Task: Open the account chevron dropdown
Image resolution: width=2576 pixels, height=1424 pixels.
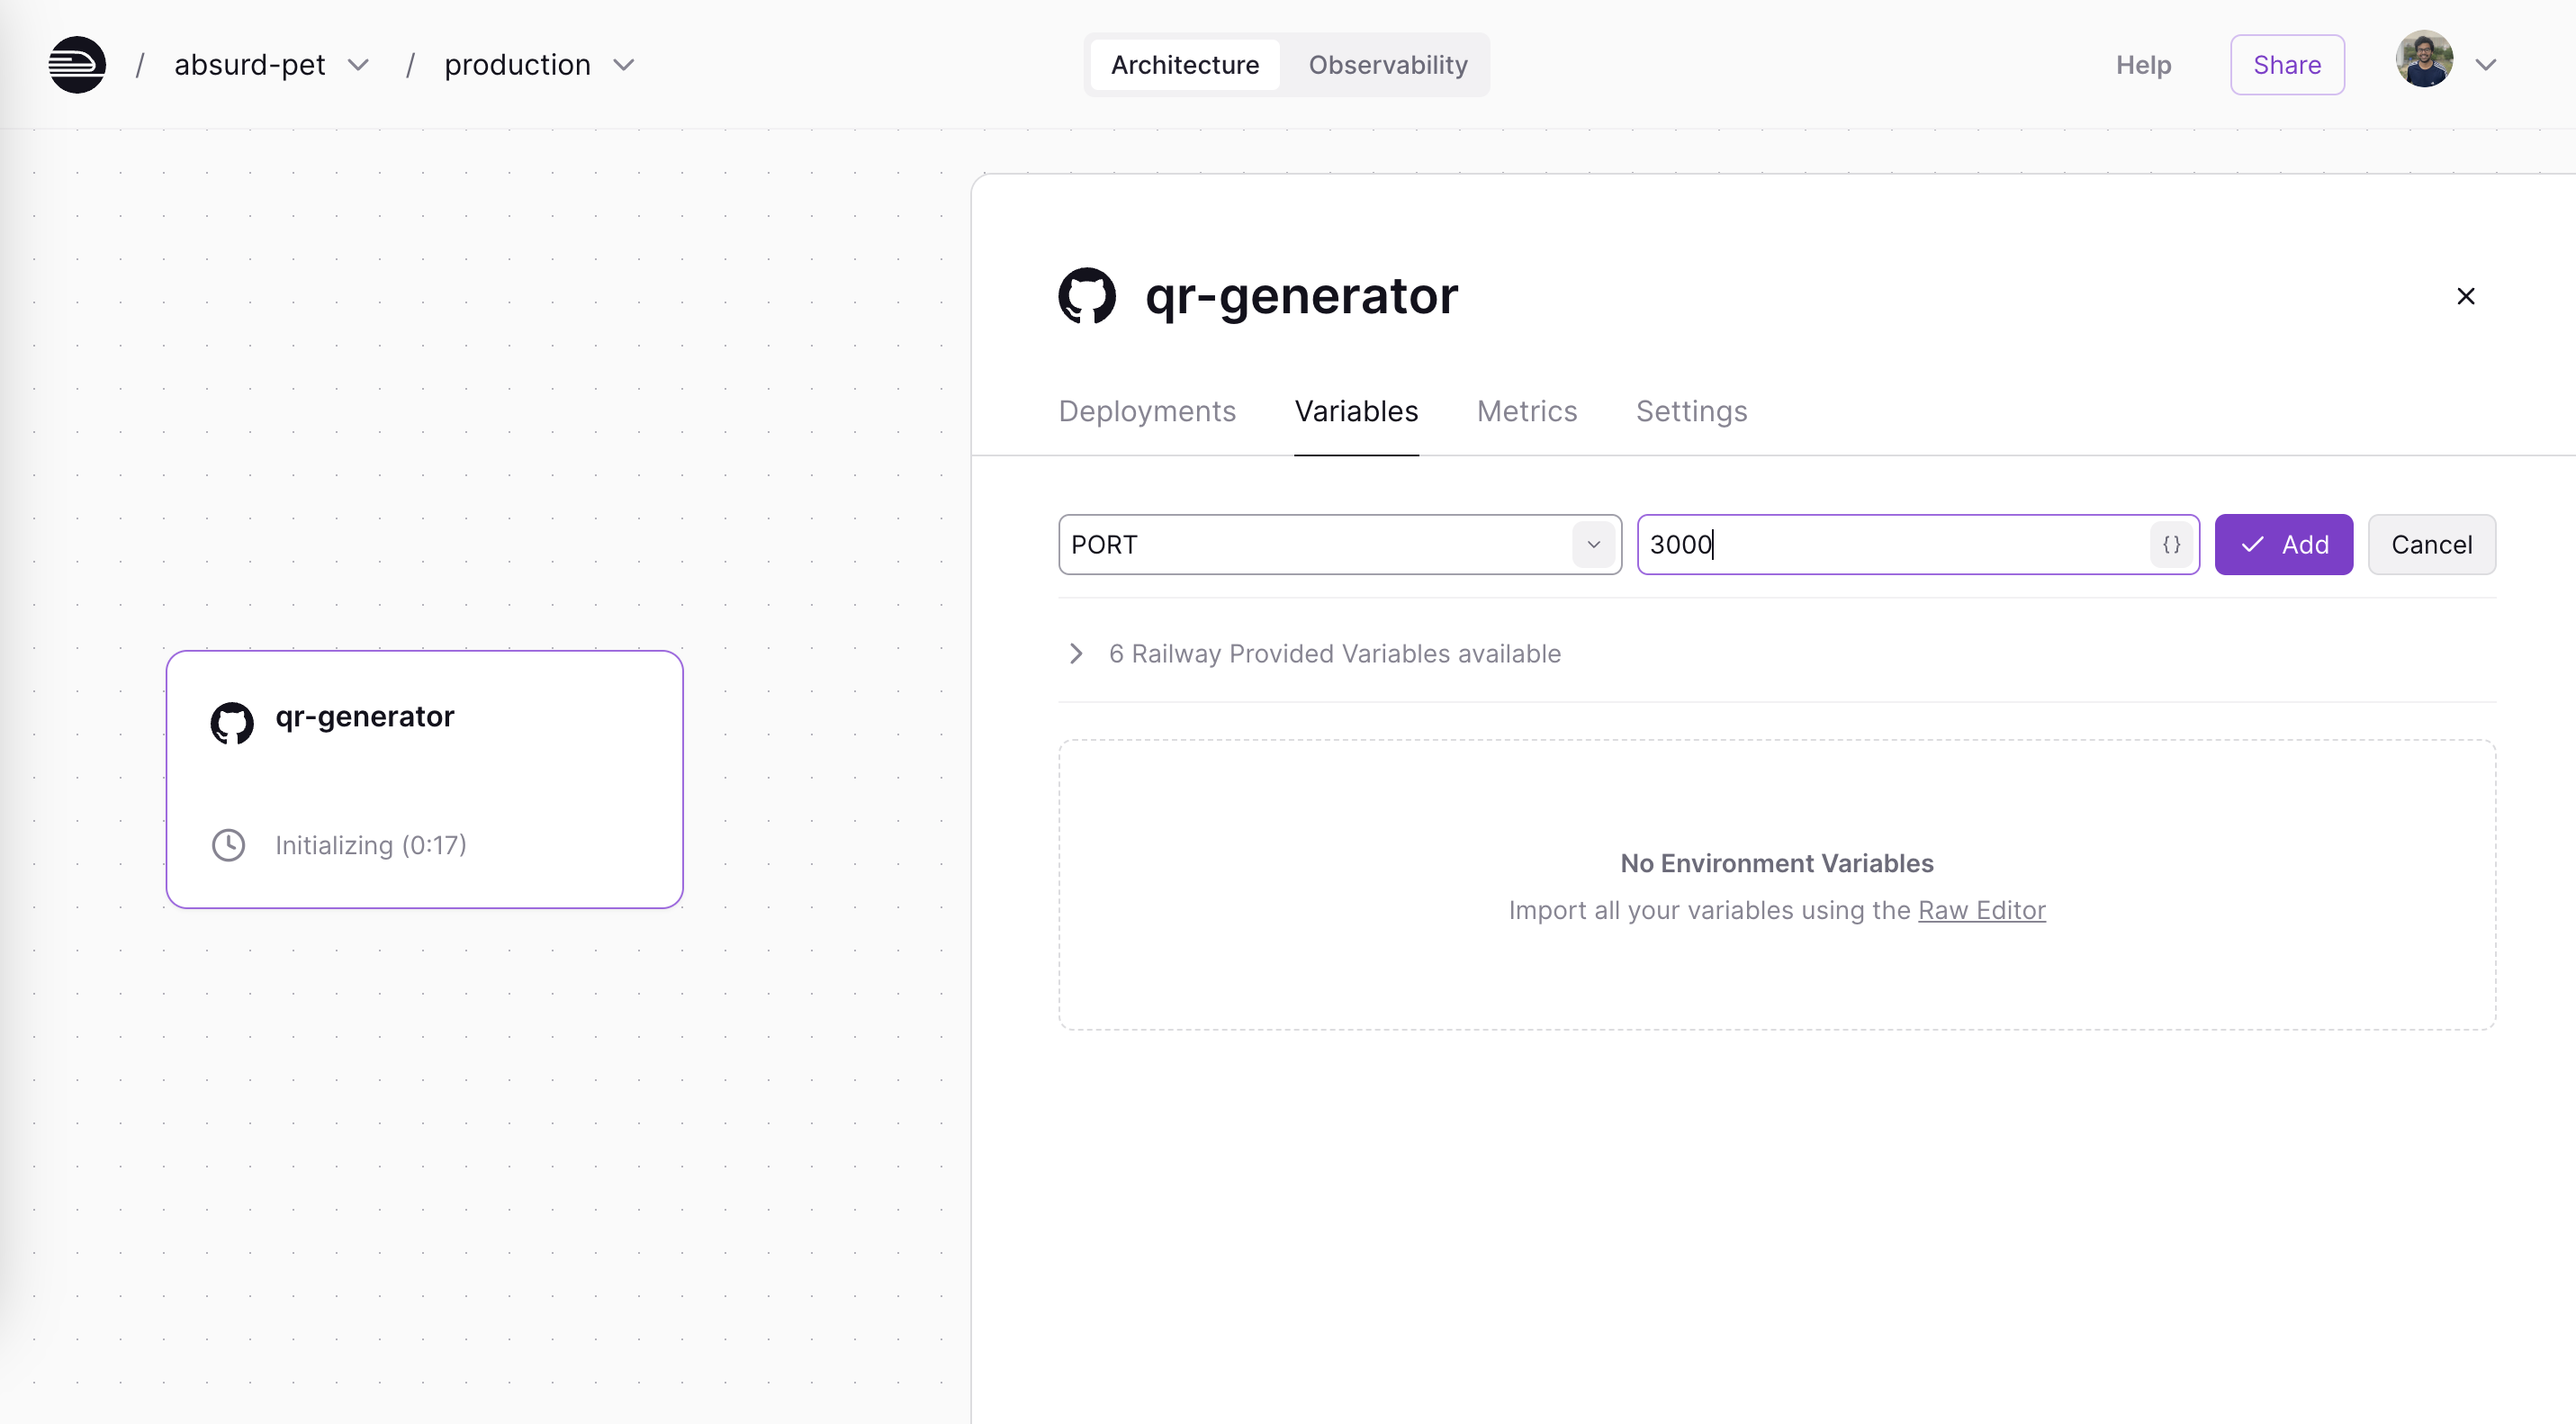Action: coord(2486,65)
